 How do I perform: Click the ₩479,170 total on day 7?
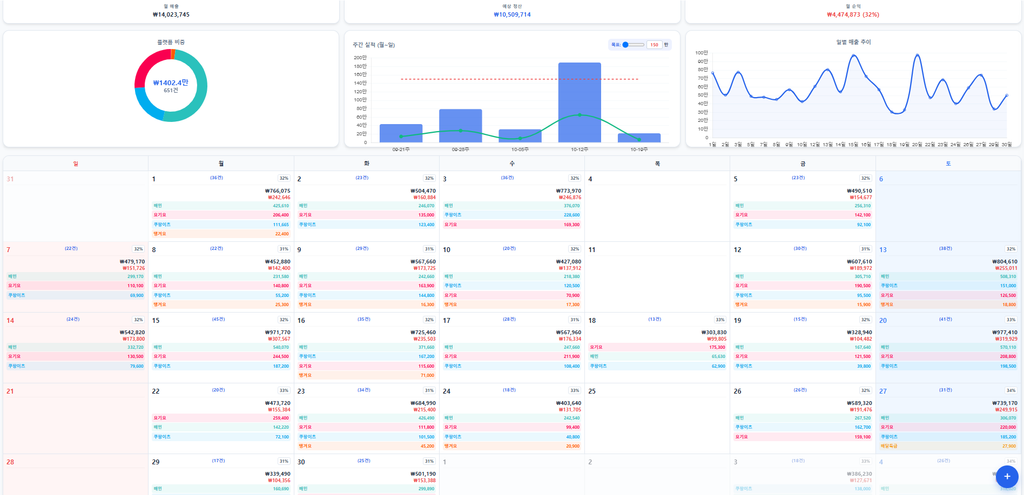tap(132, 262)
